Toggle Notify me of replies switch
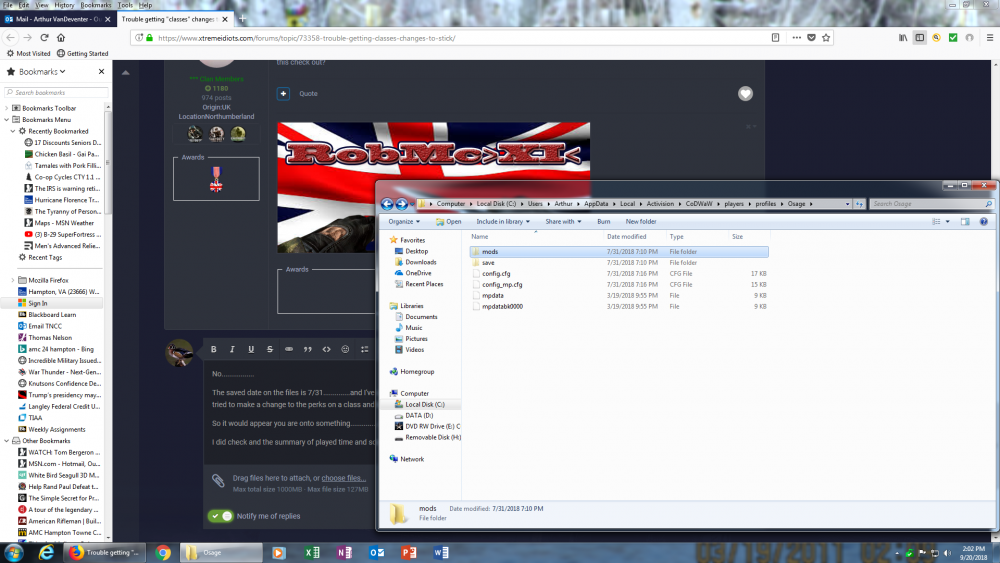 coord(221,516)
